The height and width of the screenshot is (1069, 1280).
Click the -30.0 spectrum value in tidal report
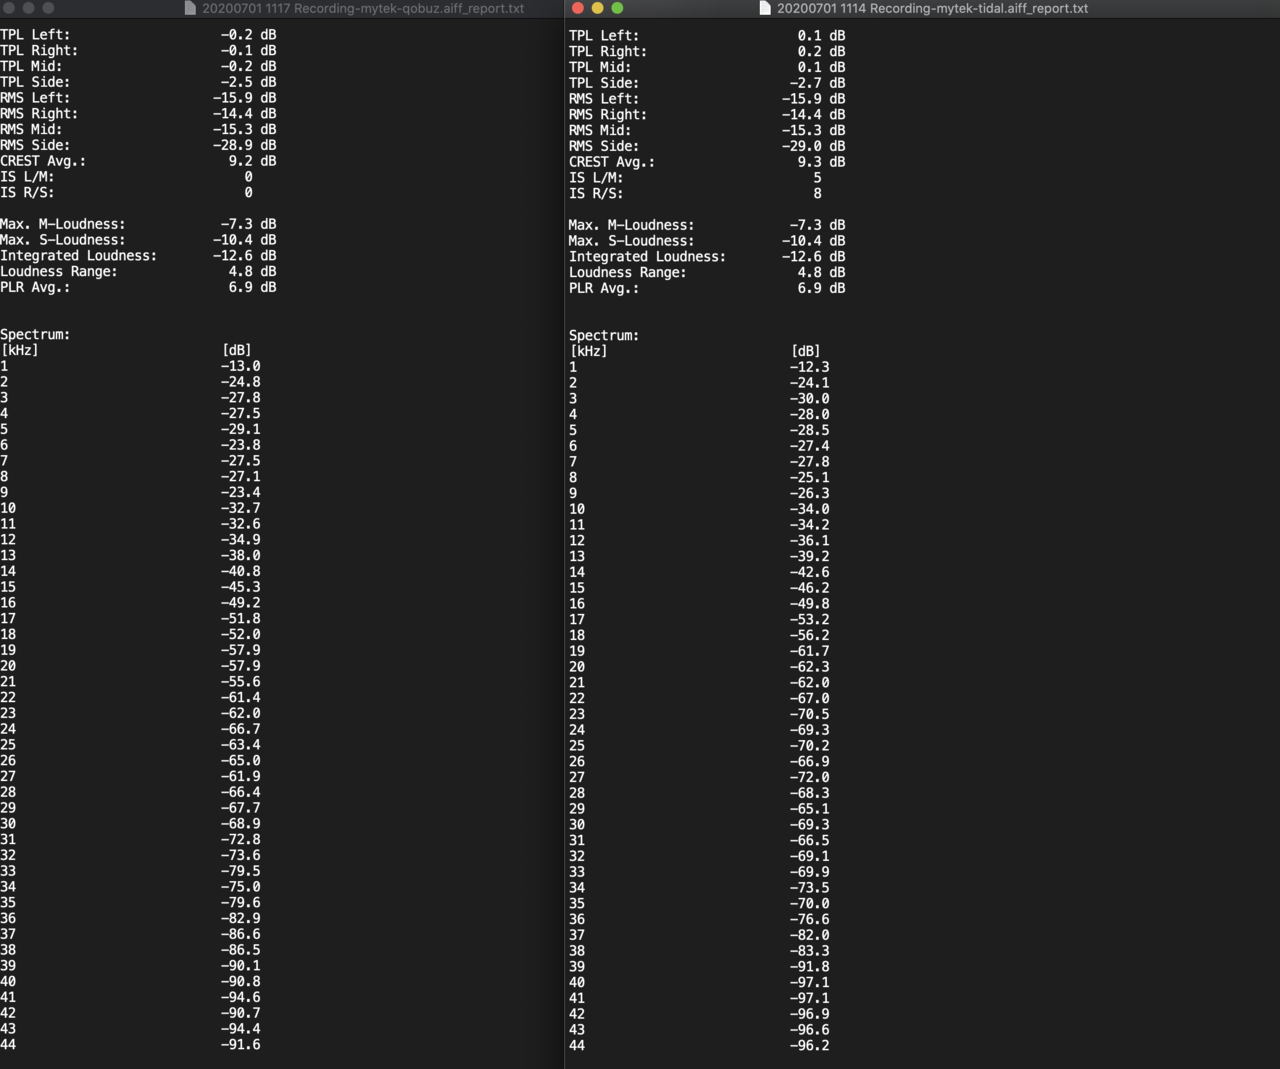(809, 399)
